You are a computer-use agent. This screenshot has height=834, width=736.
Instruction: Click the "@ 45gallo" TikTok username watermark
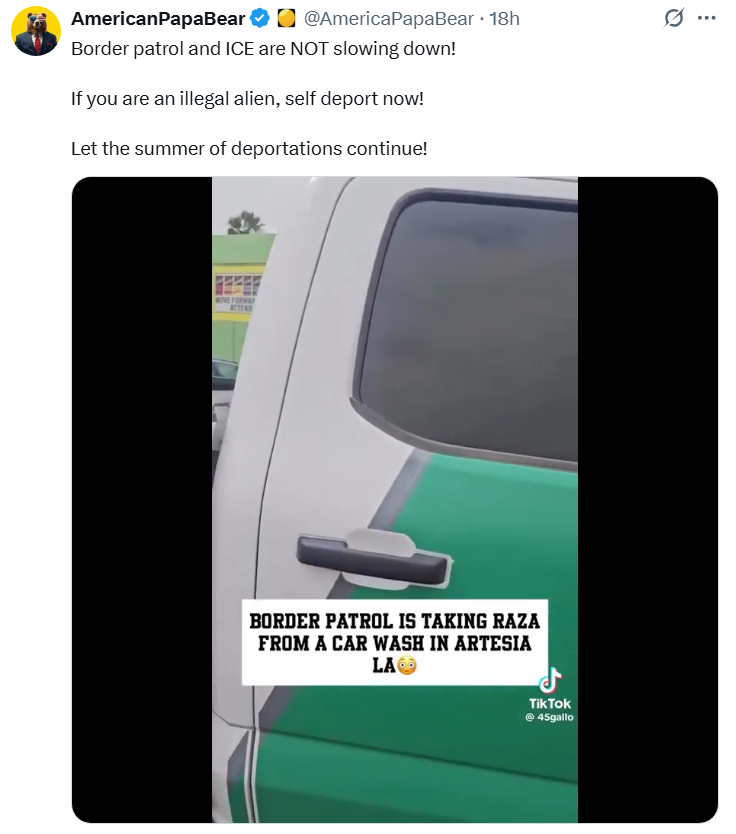(550, 717)
